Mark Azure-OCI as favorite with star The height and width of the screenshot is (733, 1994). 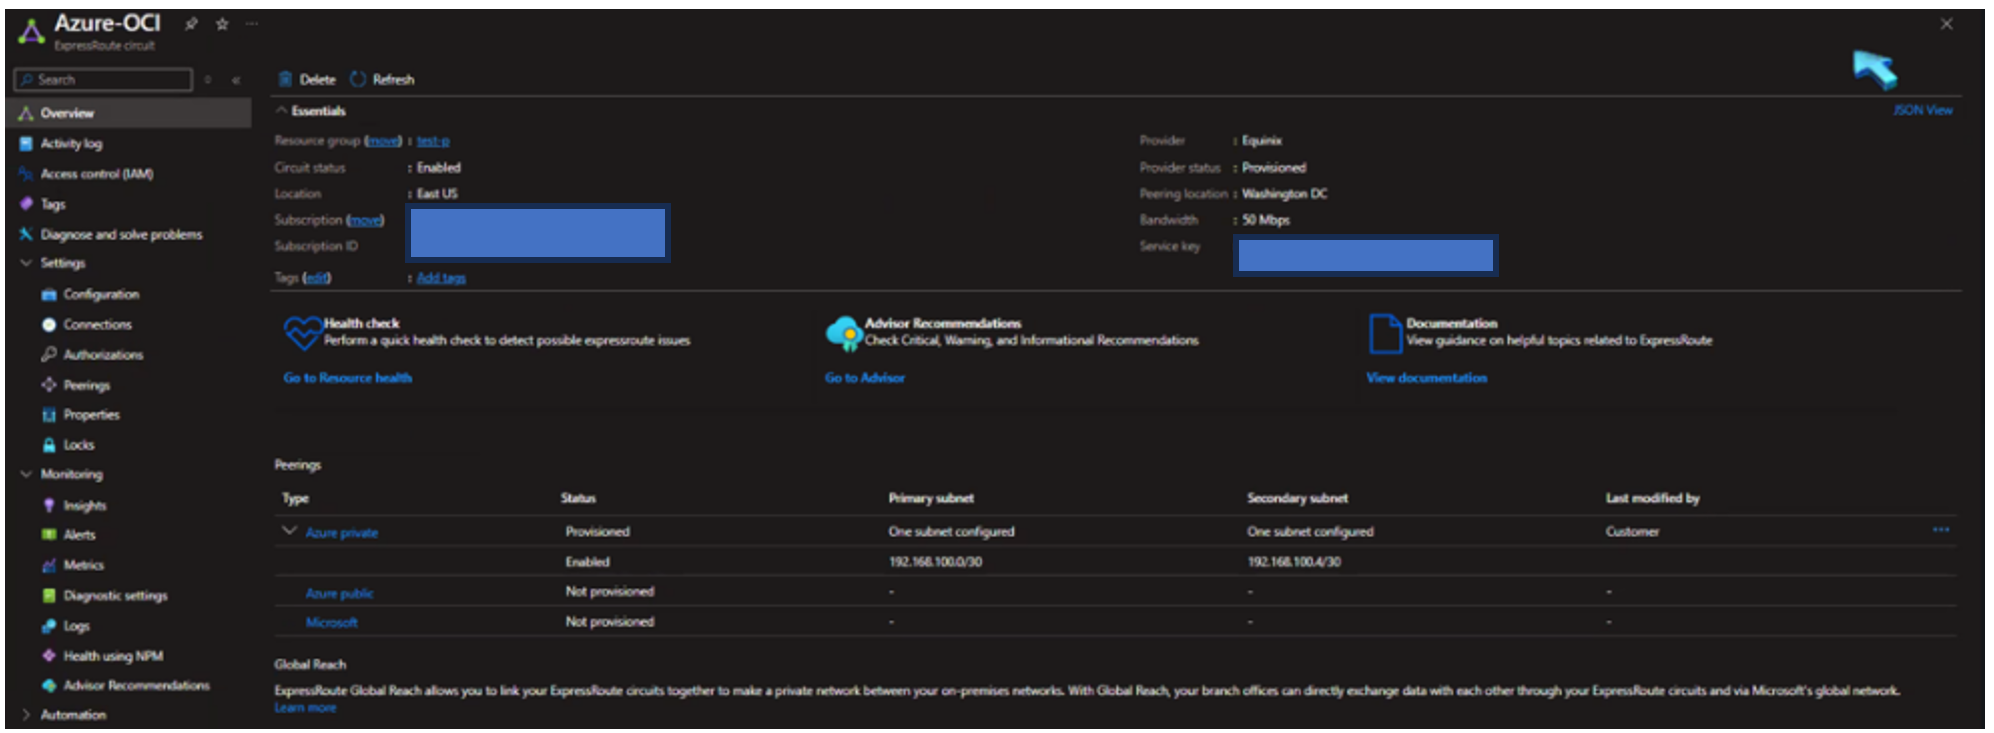[x=222, y=24]
